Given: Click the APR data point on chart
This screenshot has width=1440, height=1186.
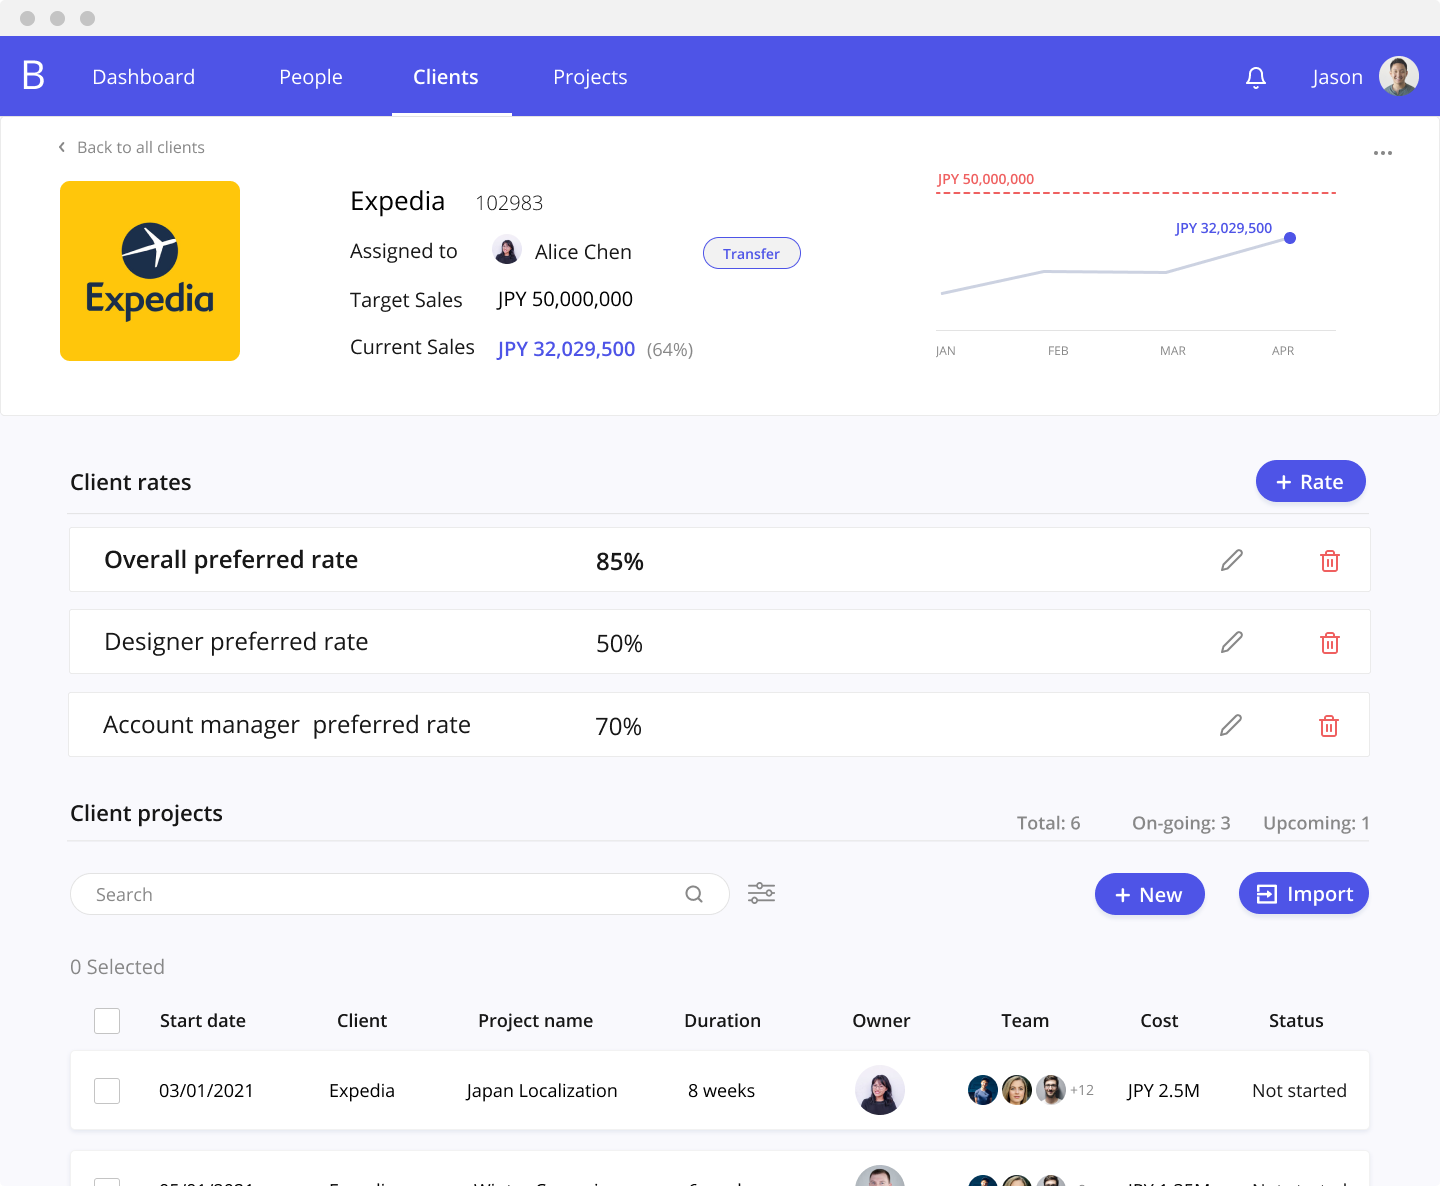Looking at the screenshot, I should click(1290, 238).
